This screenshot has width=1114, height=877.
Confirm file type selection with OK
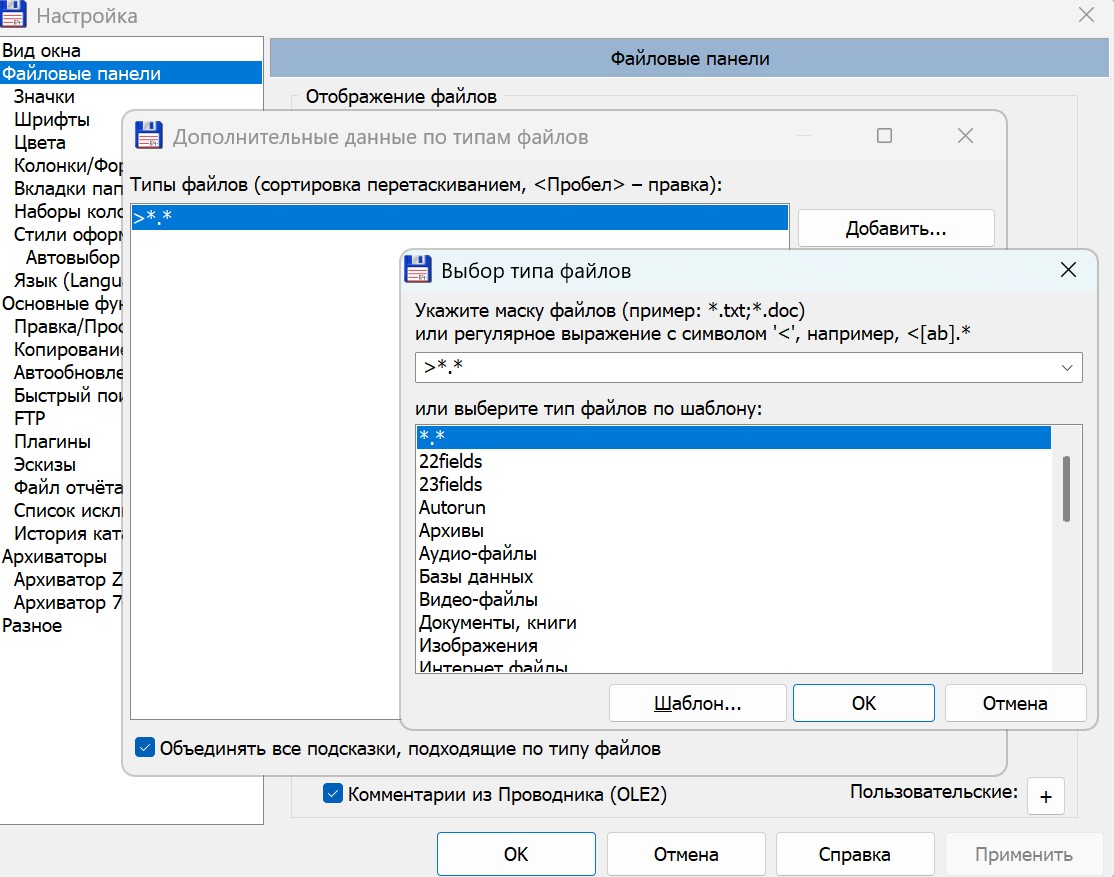tap(863, 703)
